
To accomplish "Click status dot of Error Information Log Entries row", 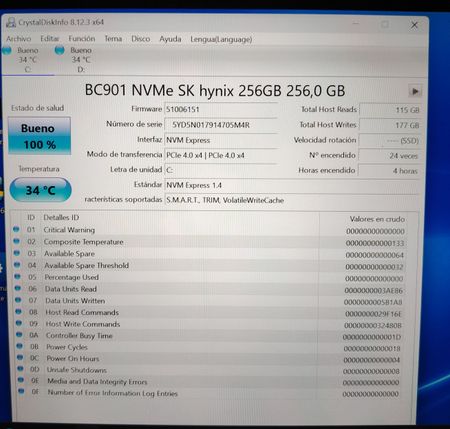I will 21,391.
